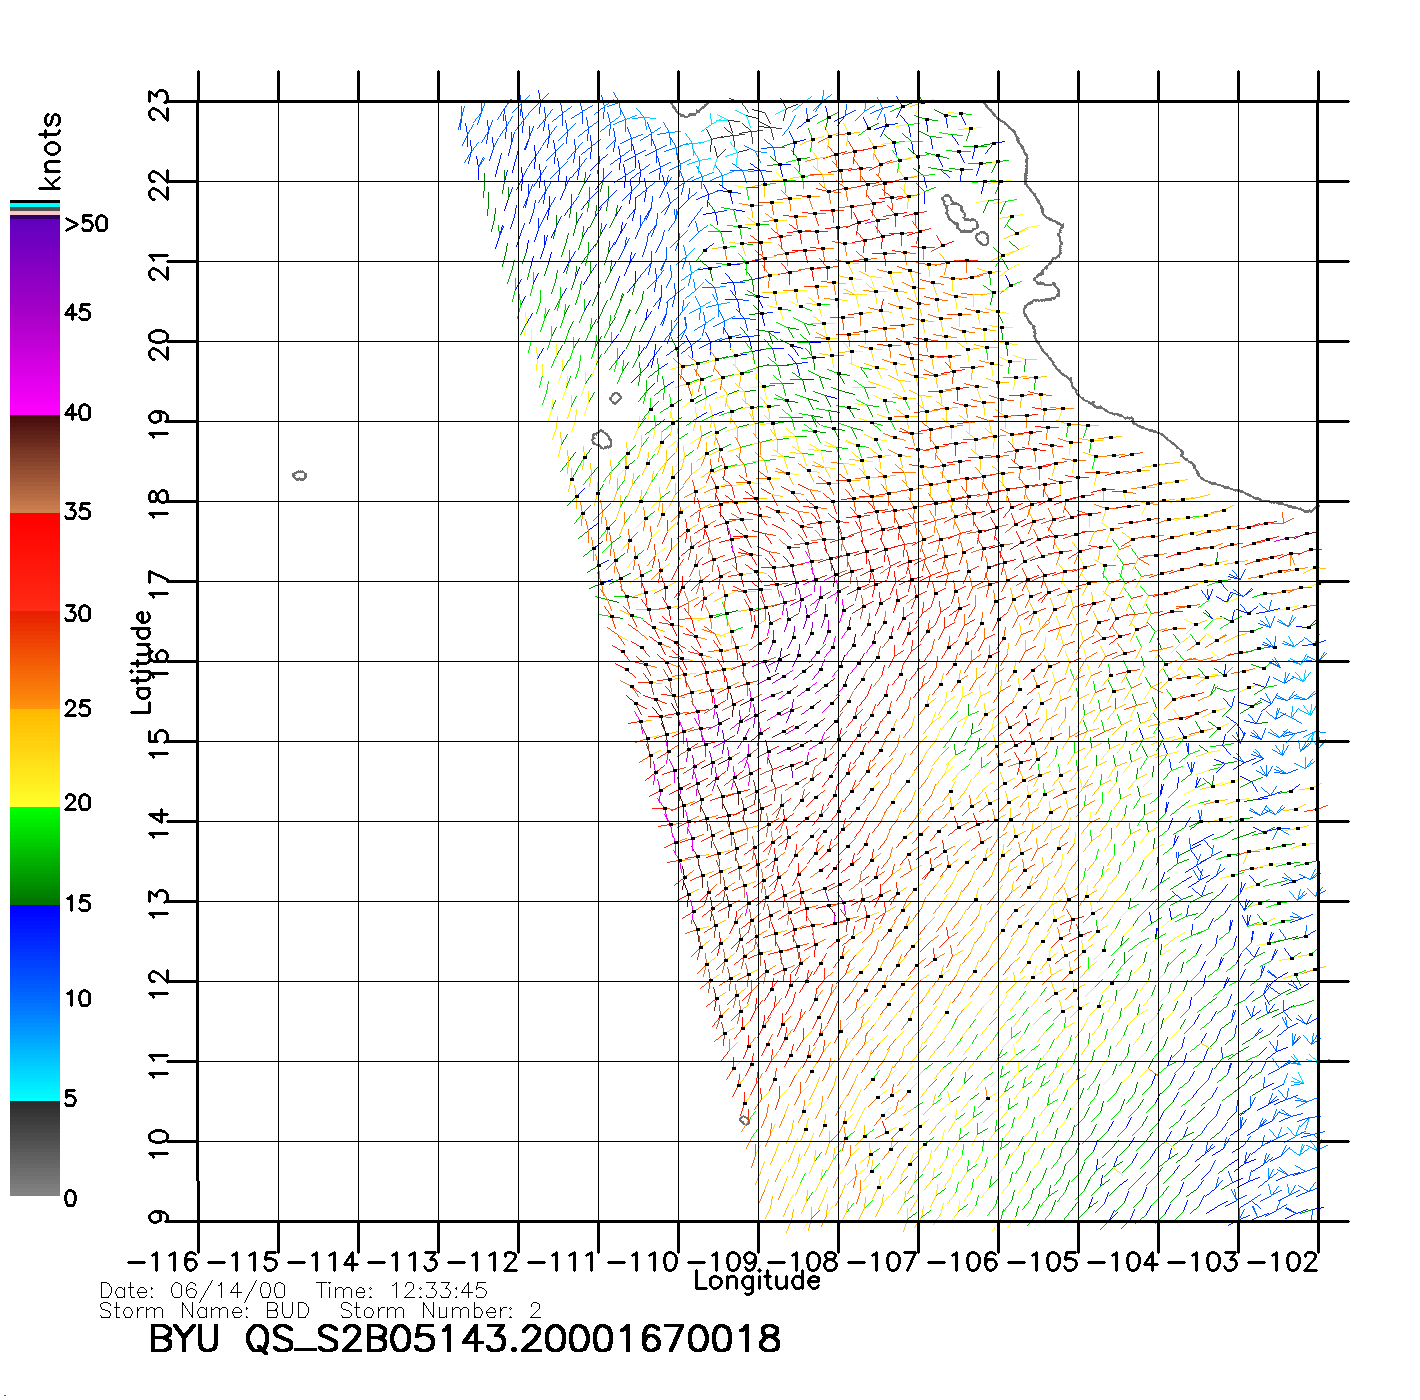Select the brown 35–40 knots legend band
This screenshot has width=1420, height=1400.
click(35, 465)
